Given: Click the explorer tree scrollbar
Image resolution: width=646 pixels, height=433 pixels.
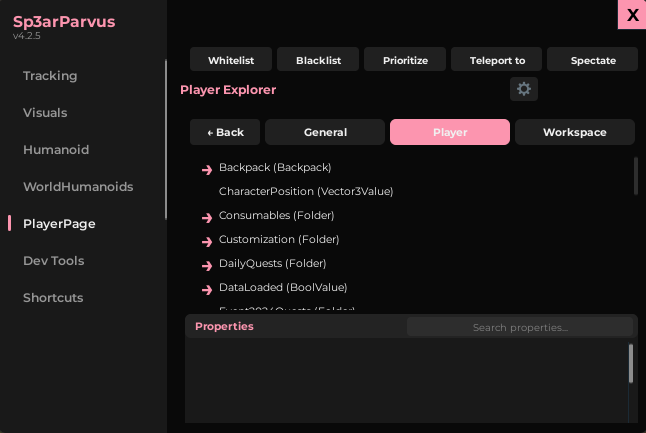Looking at the screenshot, I should 636,176.
